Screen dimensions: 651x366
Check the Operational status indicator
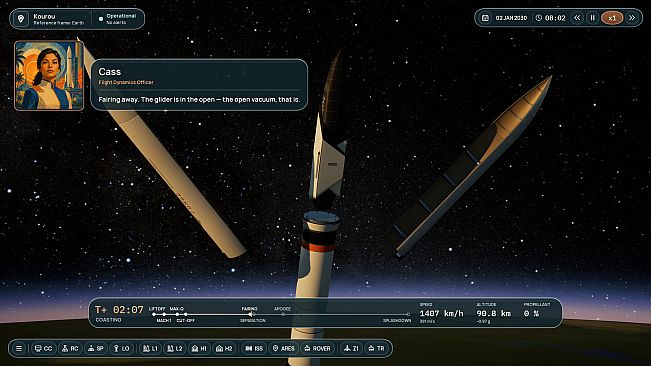coord(117,19)
